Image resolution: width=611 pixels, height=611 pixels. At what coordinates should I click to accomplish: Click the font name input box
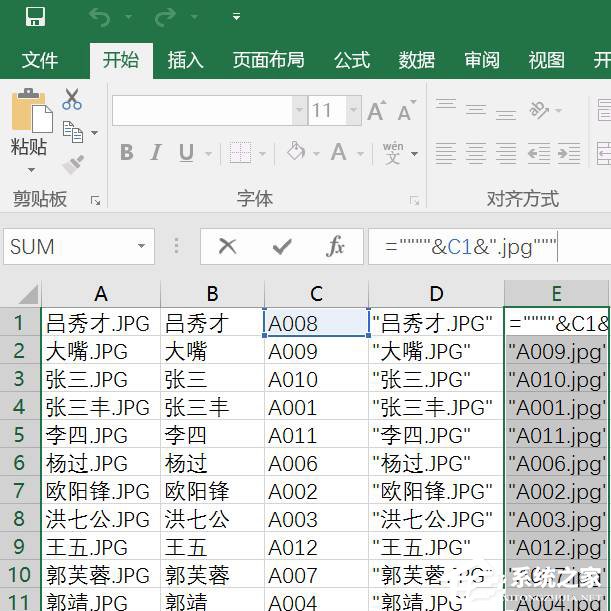[202, 111]
